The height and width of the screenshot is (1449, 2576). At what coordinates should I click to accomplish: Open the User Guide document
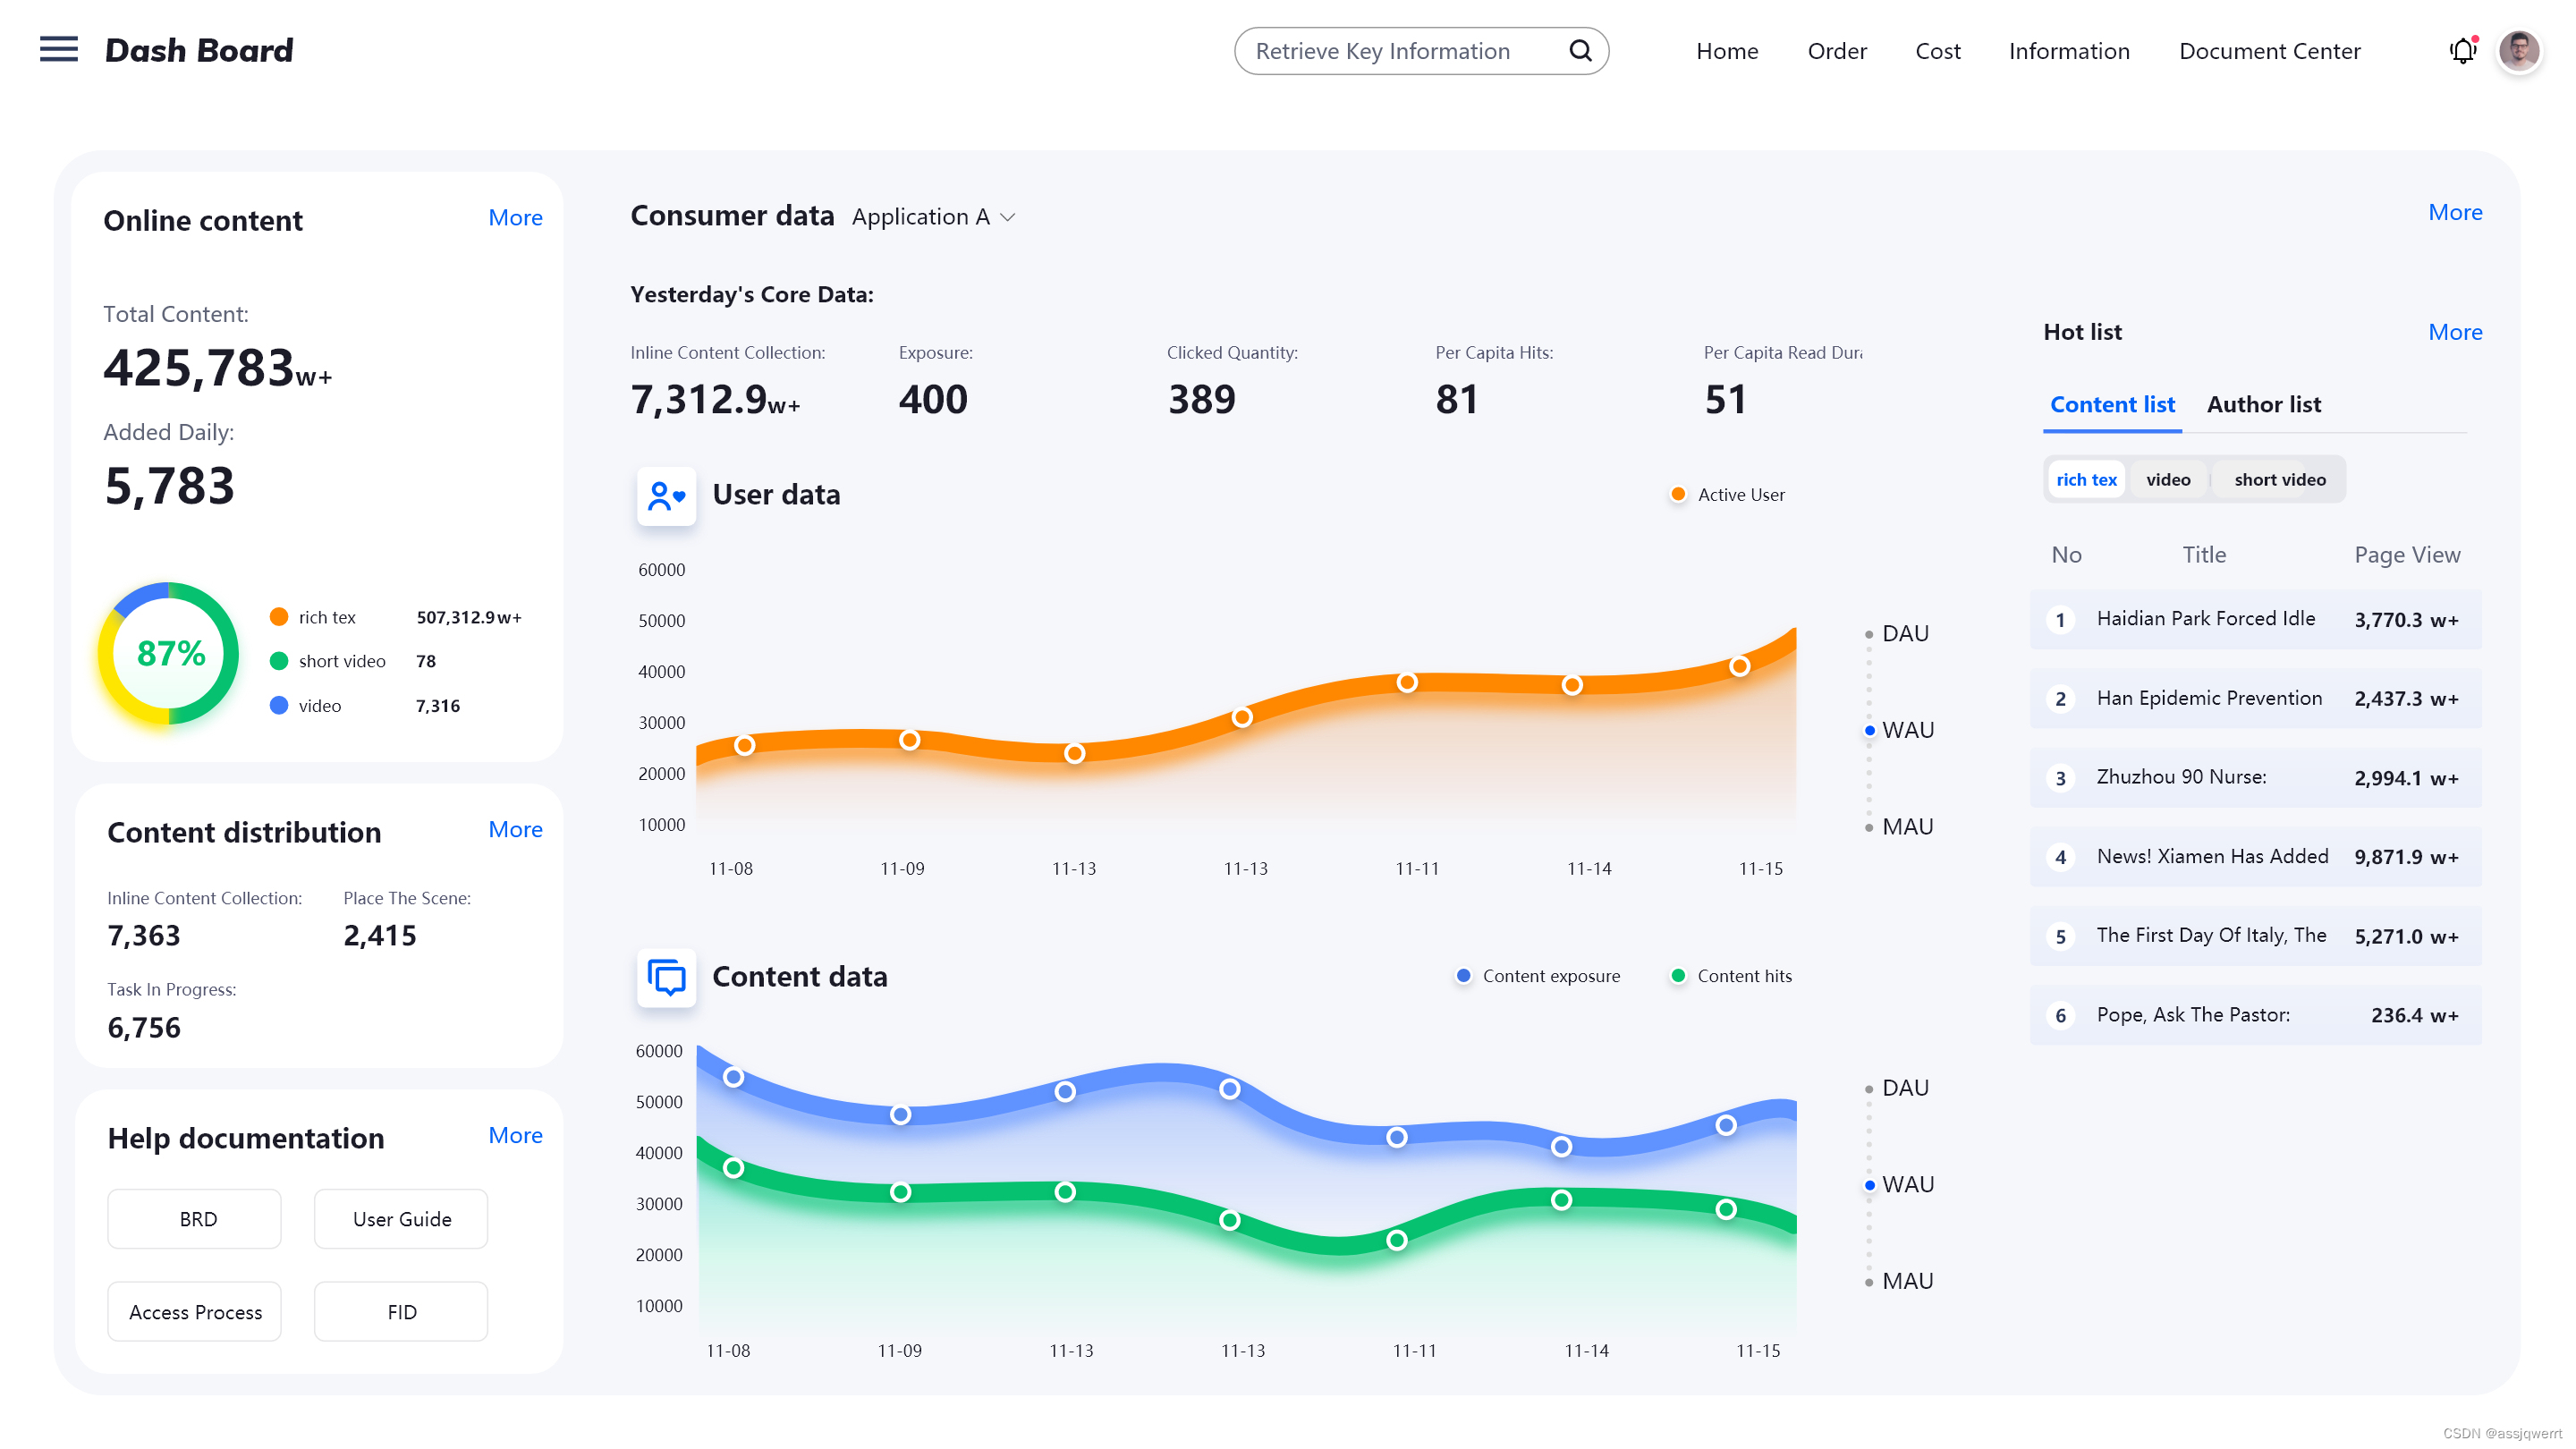[401, 1219]
